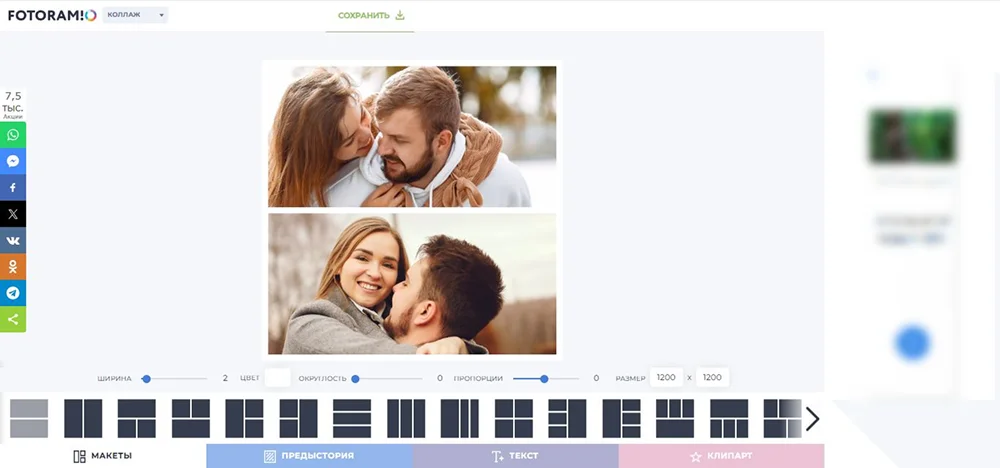Share via the WhatsApp icon
Screen dimensions: 1000x468
click(x=13, y=135)
